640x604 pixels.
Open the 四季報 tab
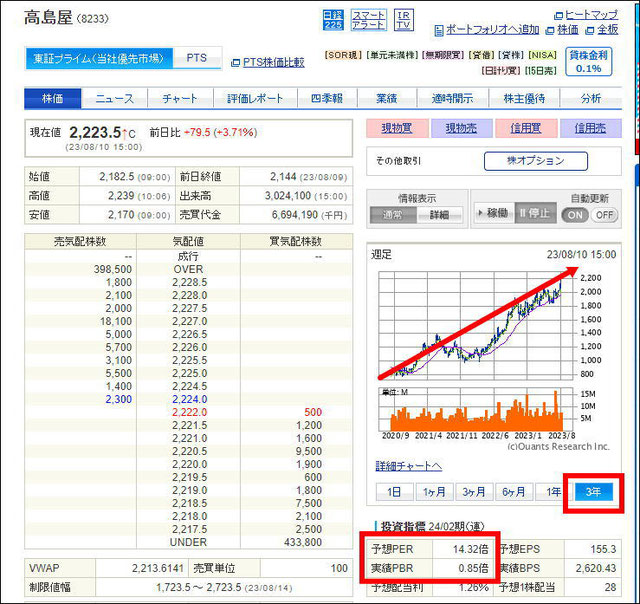[x=327, y=98]
